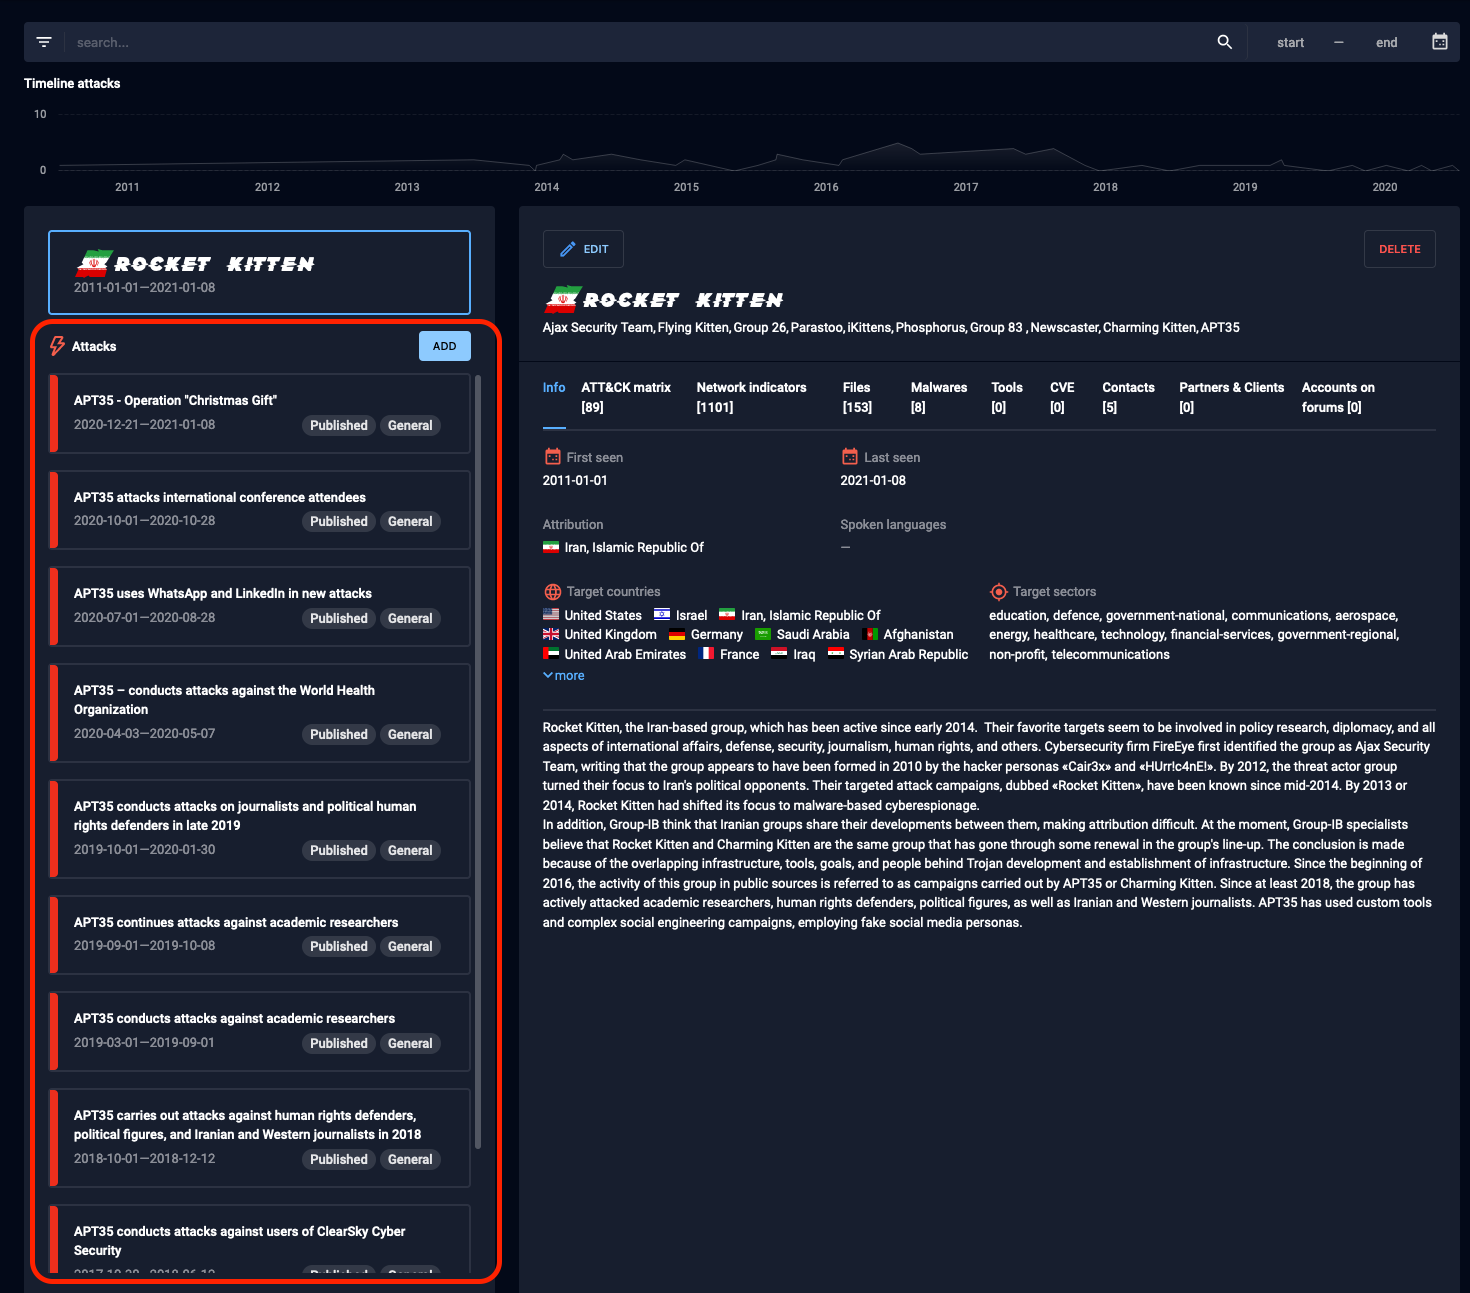
Task: Open APT35 conducts attacks against academic researchers
Action: click(x=260, y=1032)
